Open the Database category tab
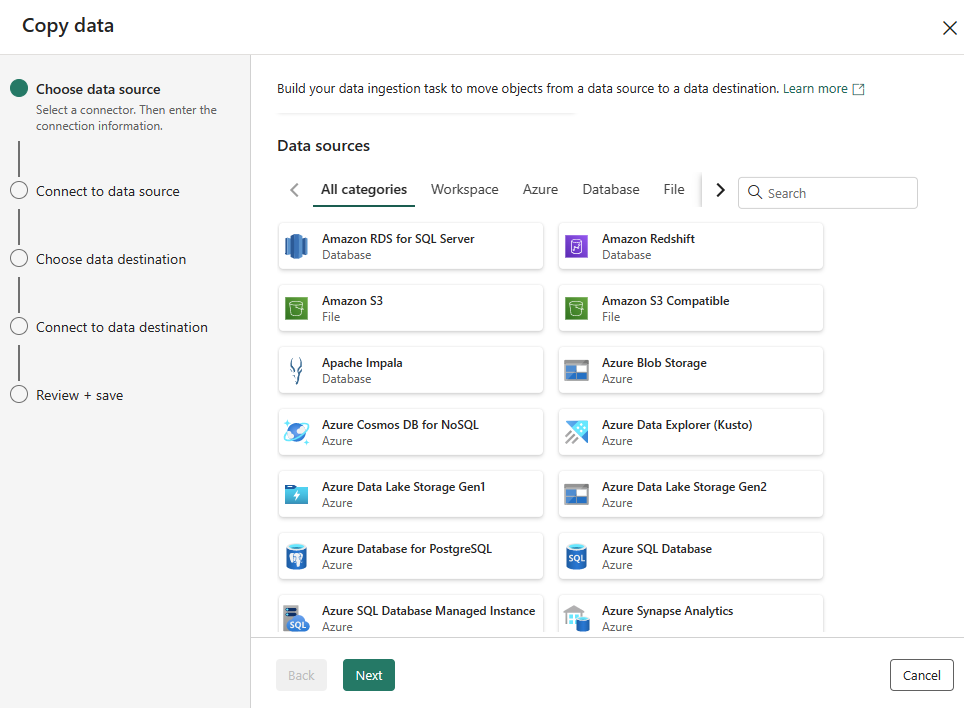964x708 pixels. click(x=610, y=189)
